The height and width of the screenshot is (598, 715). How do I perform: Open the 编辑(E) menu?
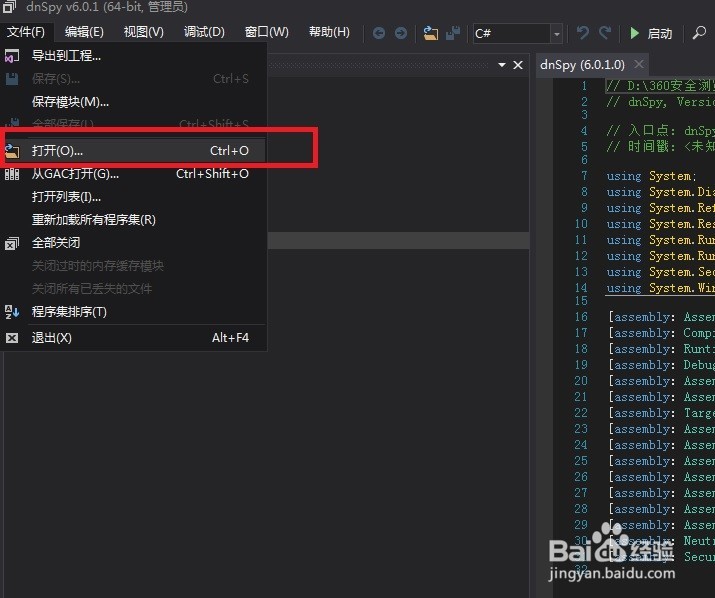pyautogui.click(x=84, y=32)
